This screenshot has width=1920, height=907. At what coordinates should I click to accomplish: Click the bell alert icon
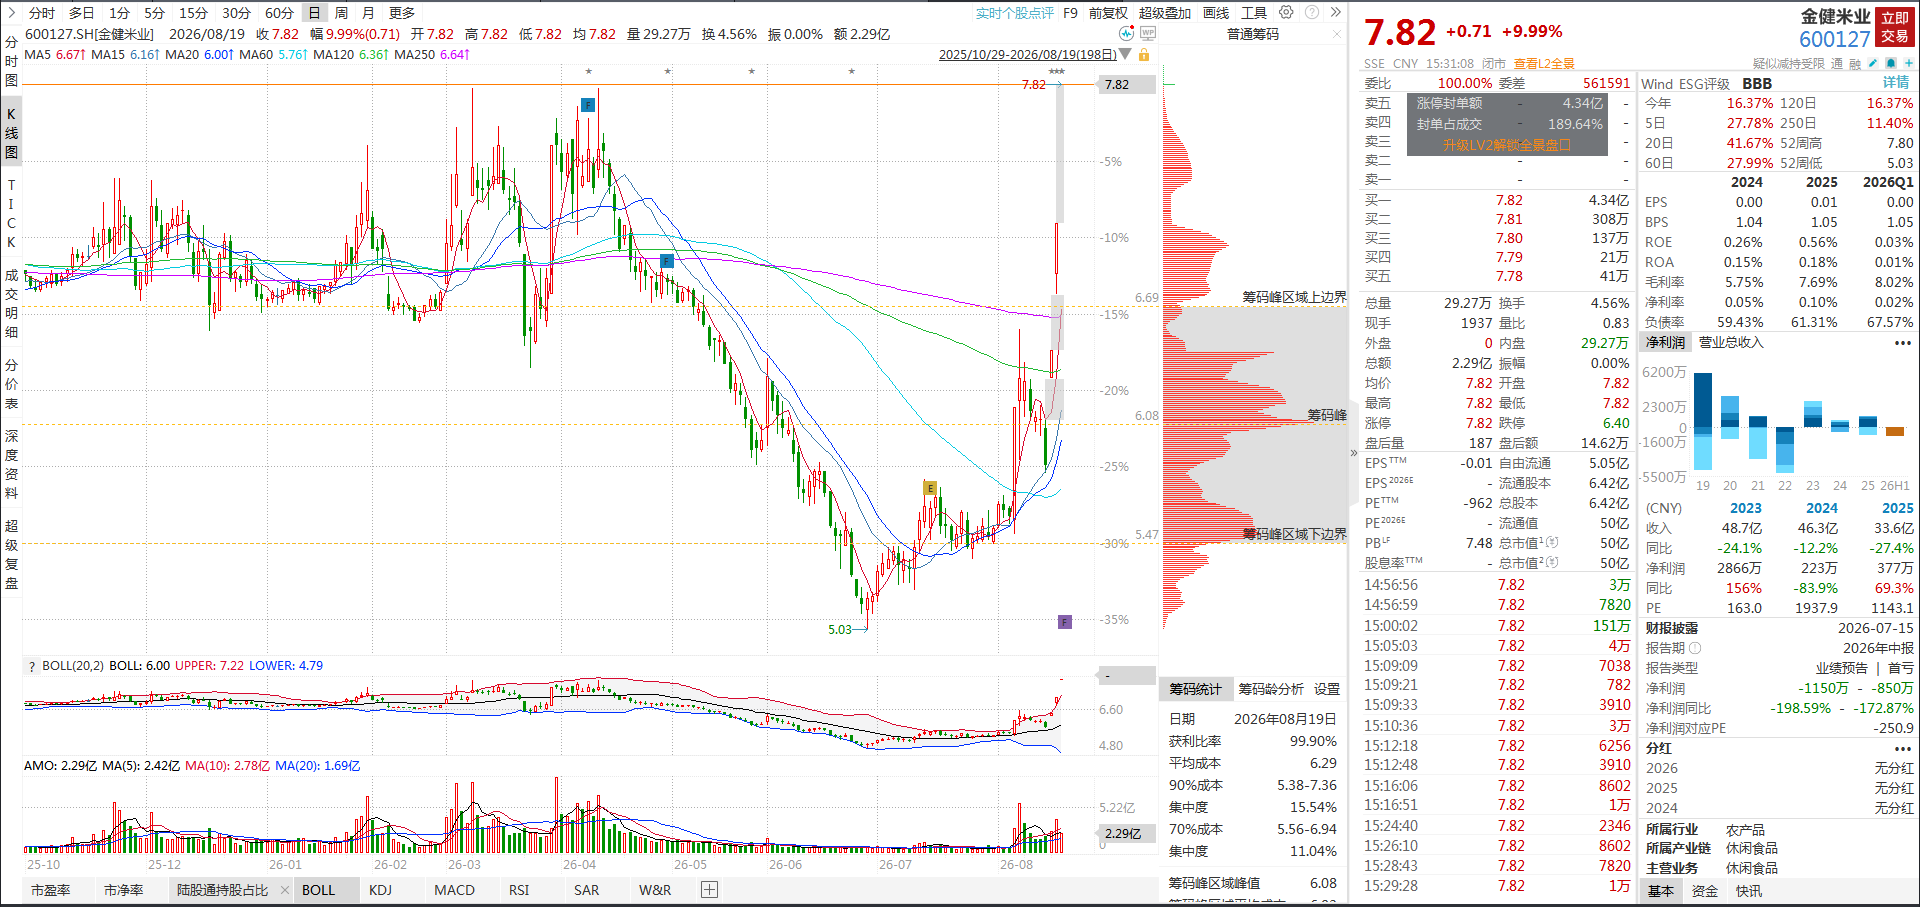(1890, 63)
